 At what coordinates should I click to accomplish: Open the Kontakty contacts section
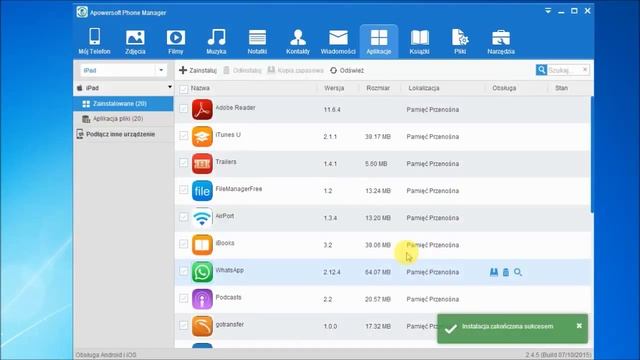tap(298, 41)
